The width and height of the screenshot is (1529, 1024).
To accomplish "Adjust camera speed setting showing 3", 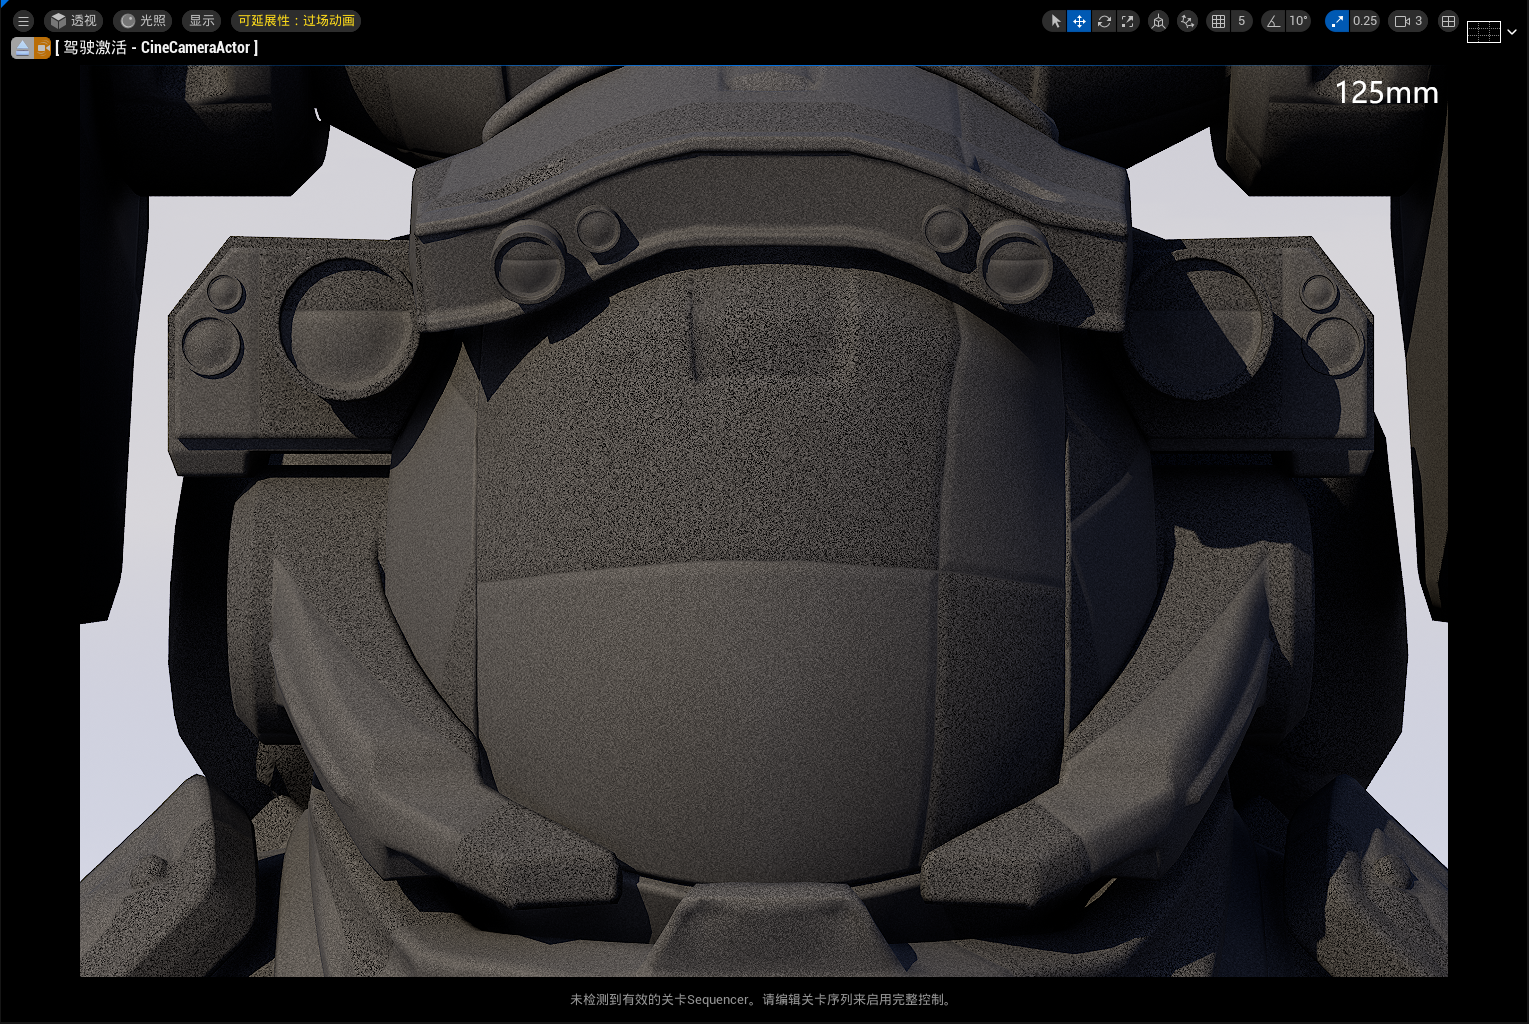I will pos(1409,21).
